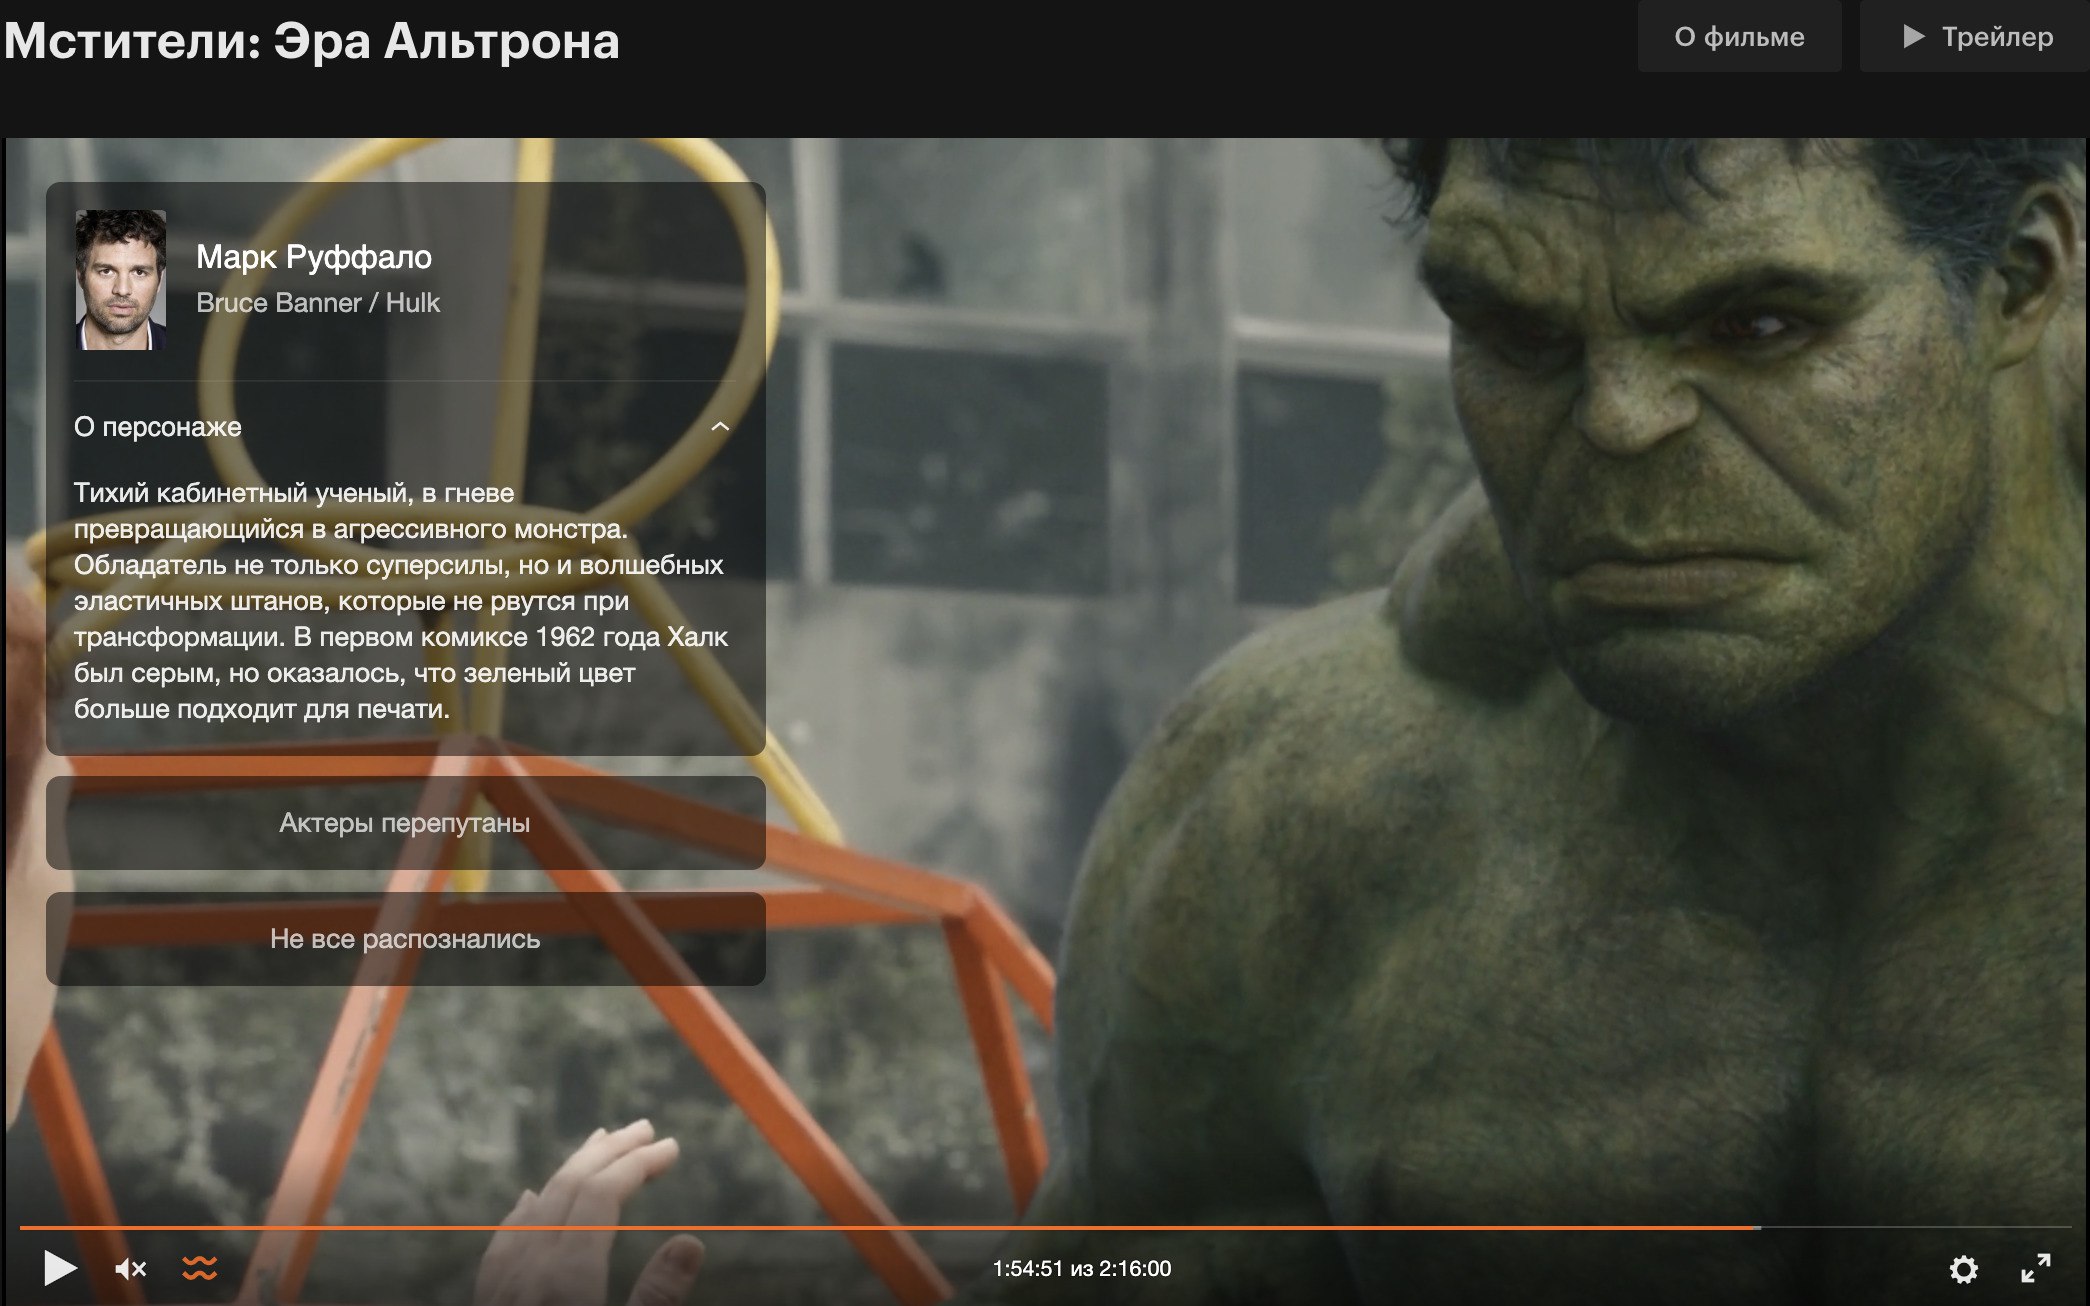Unmute the video sound icon

point(130,1269)
